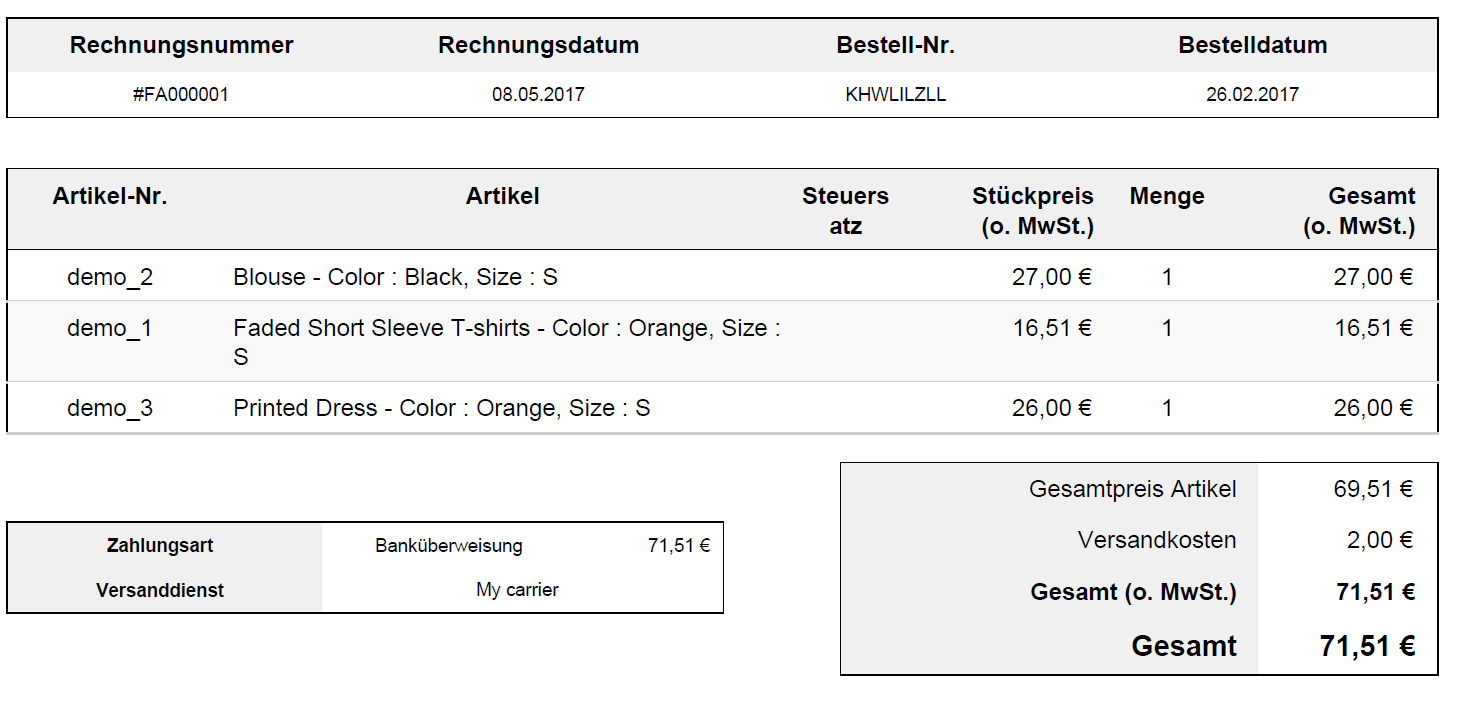This screenshot has width=1462, height=702.
Task: Click the Stückpreis (o. MwSt.) header
Action: [x=1033, y=211]
